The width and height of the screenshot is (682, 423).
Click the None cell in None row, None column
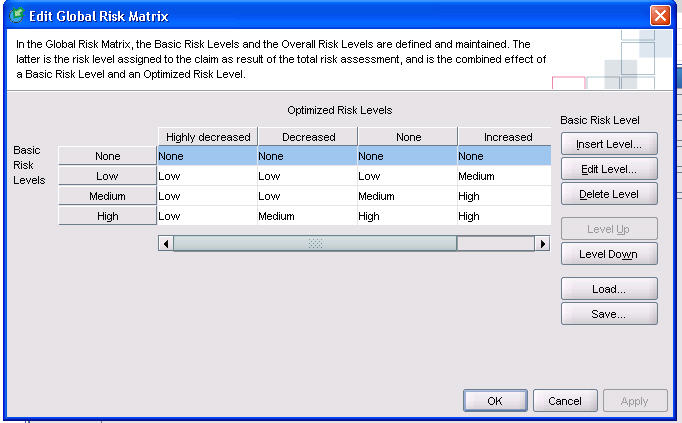point(408,156)
